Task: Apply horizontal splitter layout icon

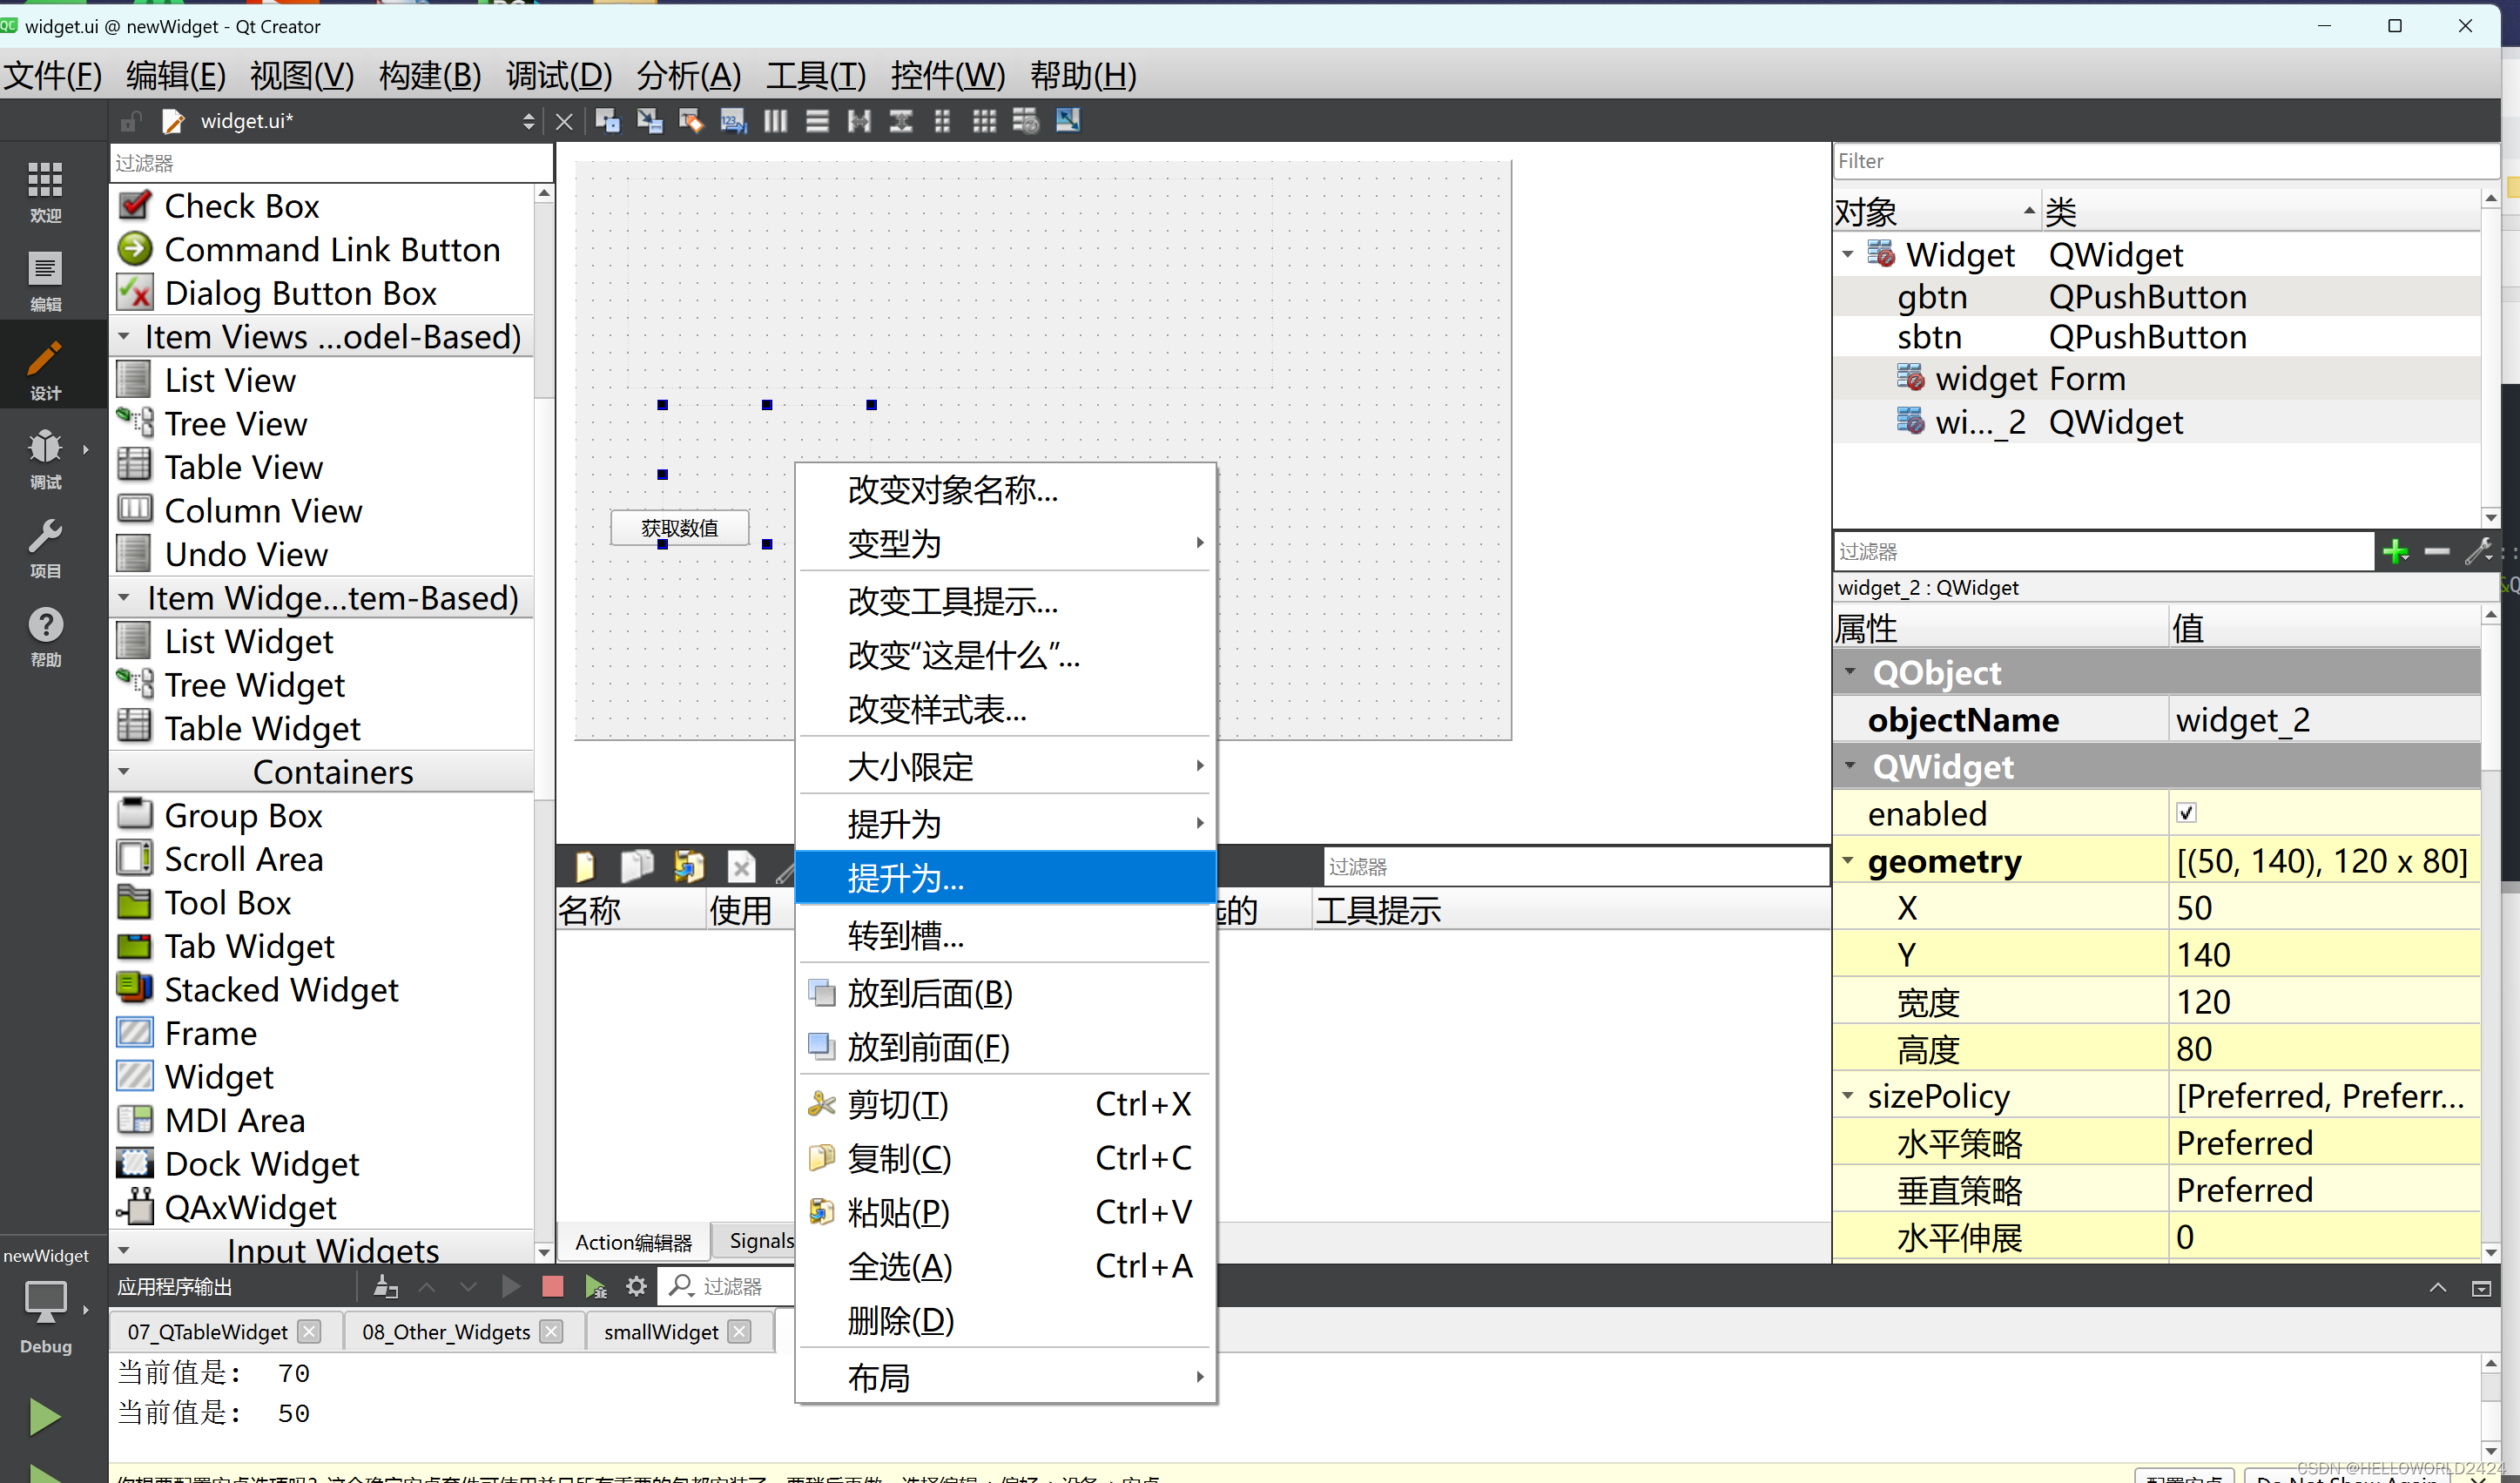Action: tap(859, 121)
